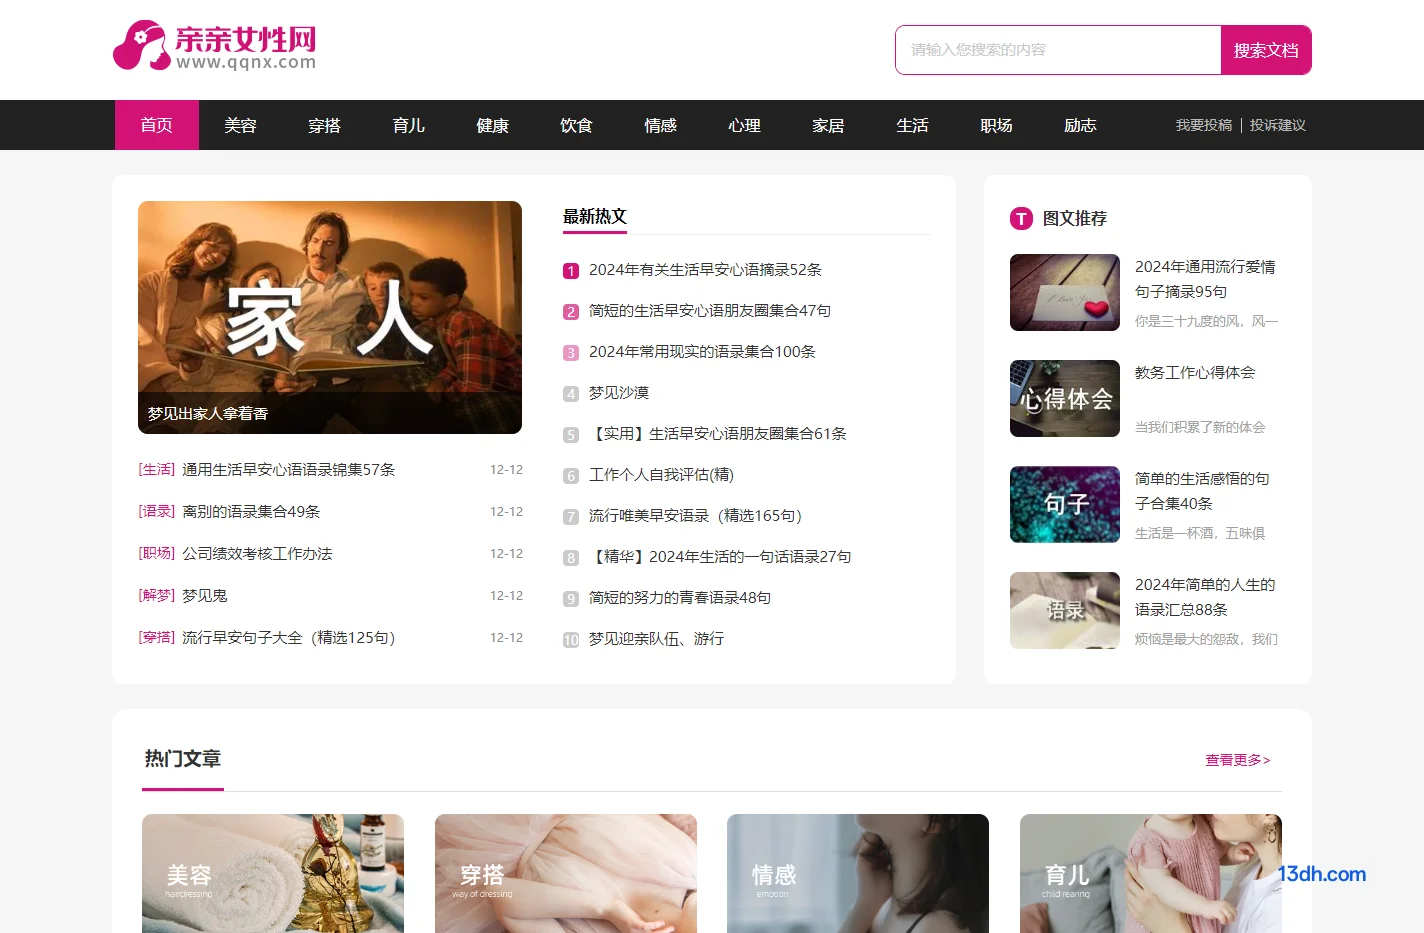Click the 投诉建议 link

click(x=1278, y=125)
